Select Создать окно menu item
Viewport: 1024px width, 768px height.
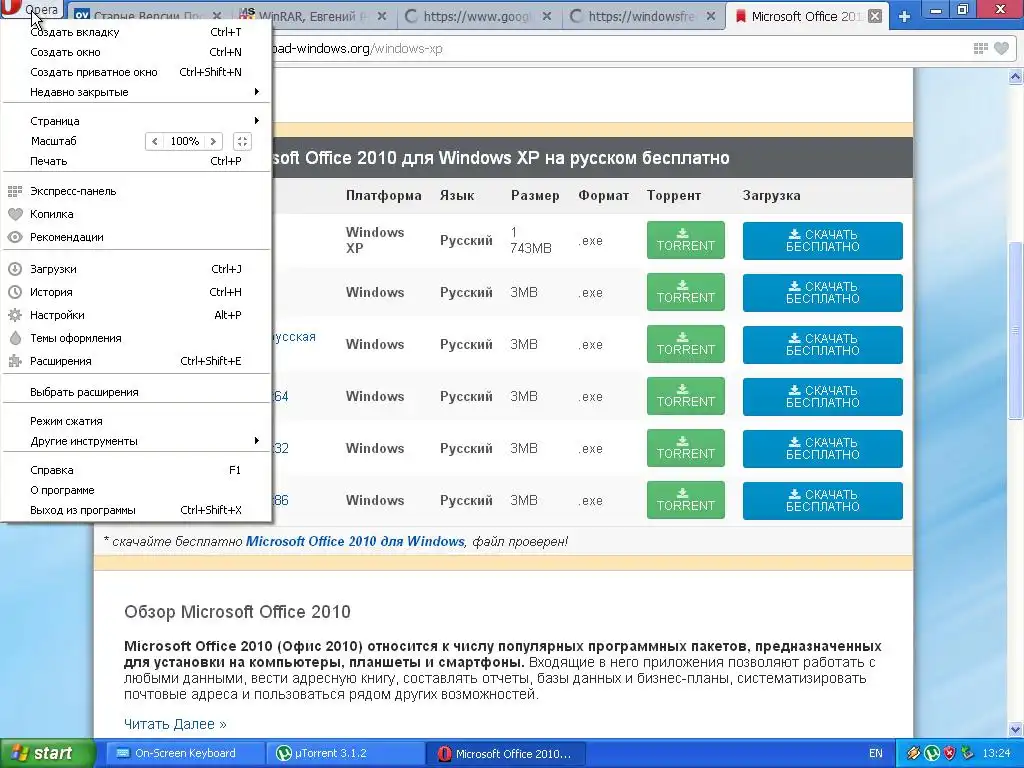(x=136, y=52)
